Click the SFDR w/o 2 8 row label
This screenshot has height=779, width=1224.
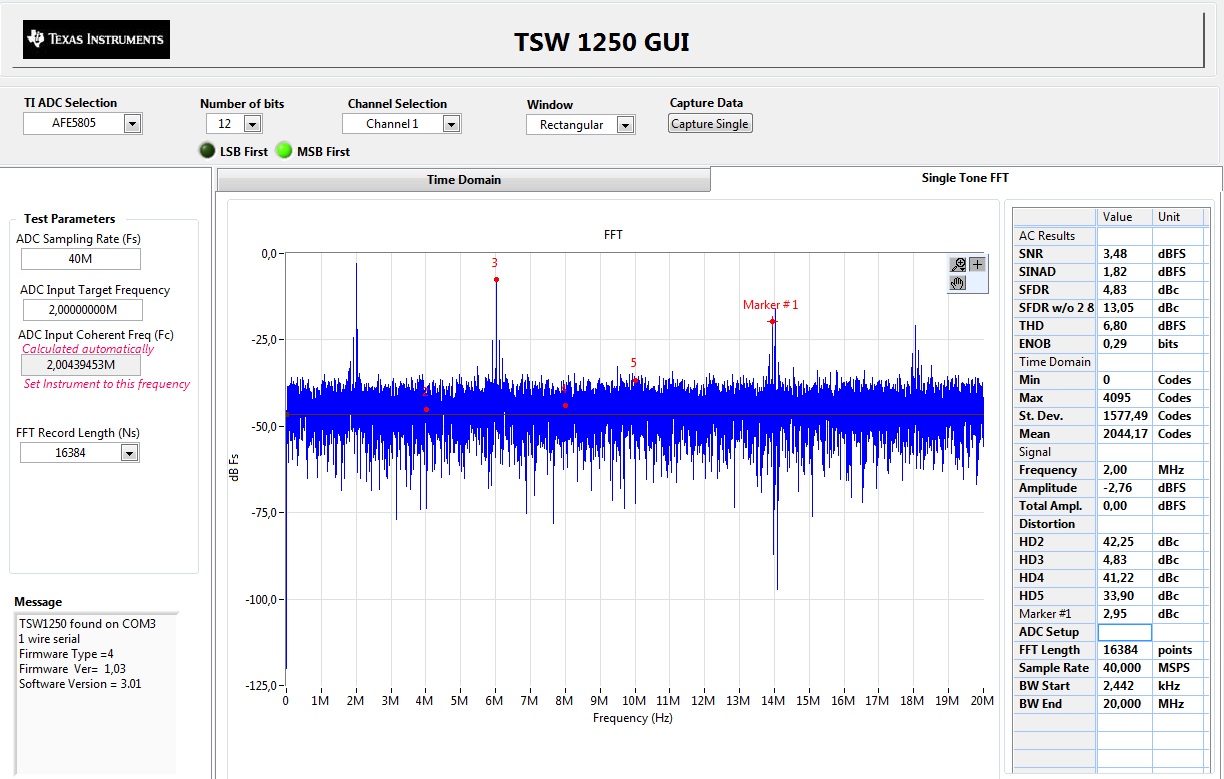click(x=1054, y=308)
